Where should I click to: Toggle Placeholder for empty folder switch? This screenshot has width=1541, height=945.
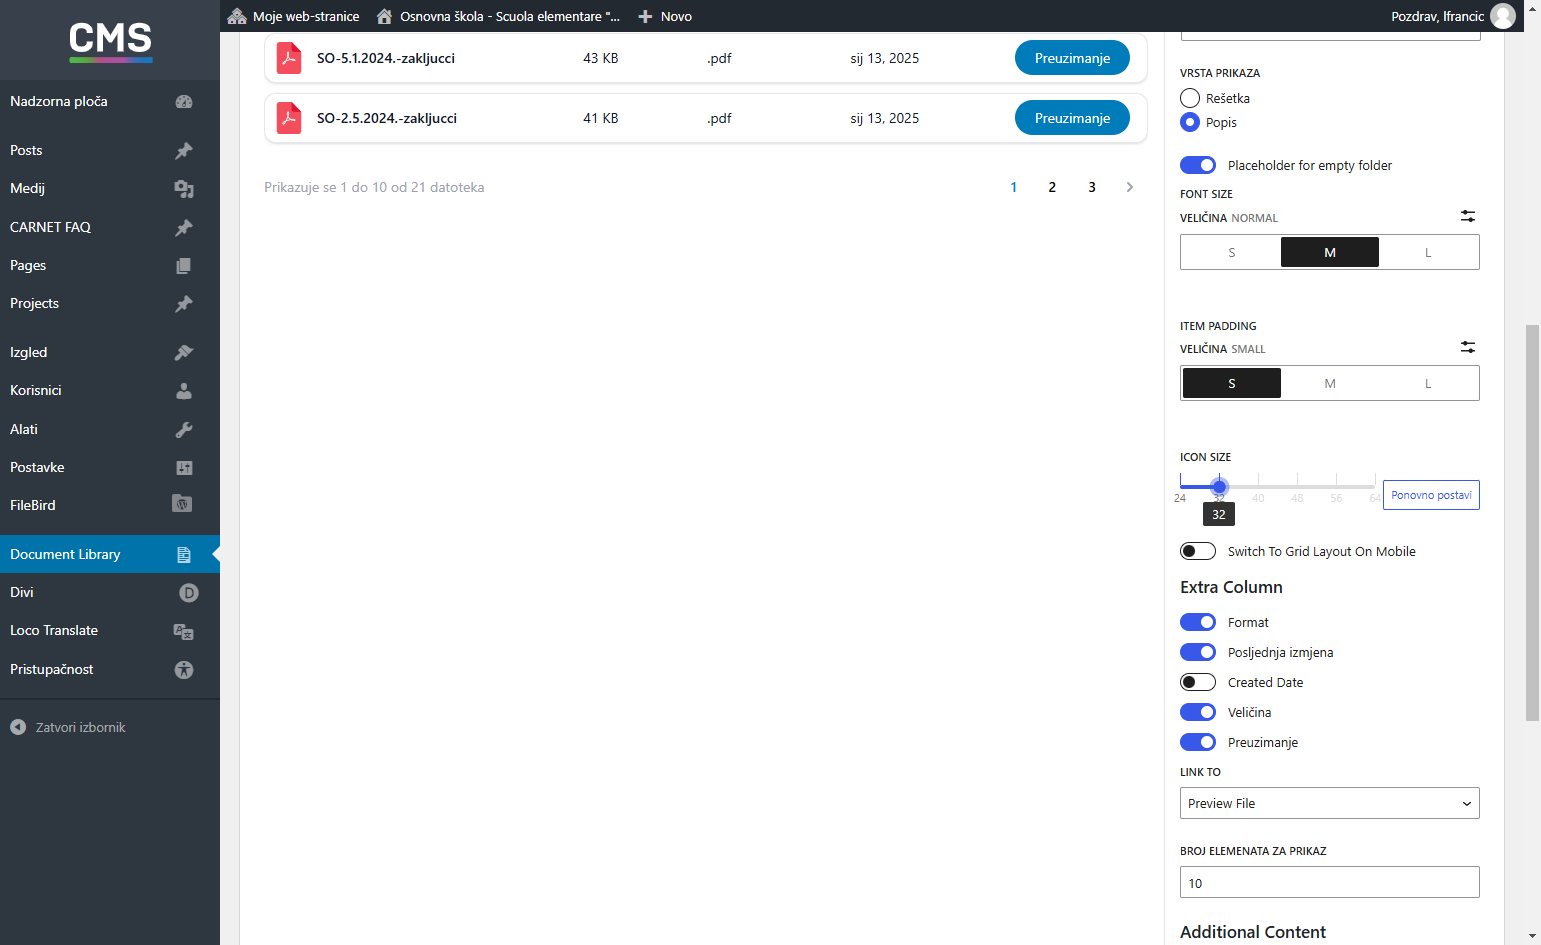[x=1198, y=165]
